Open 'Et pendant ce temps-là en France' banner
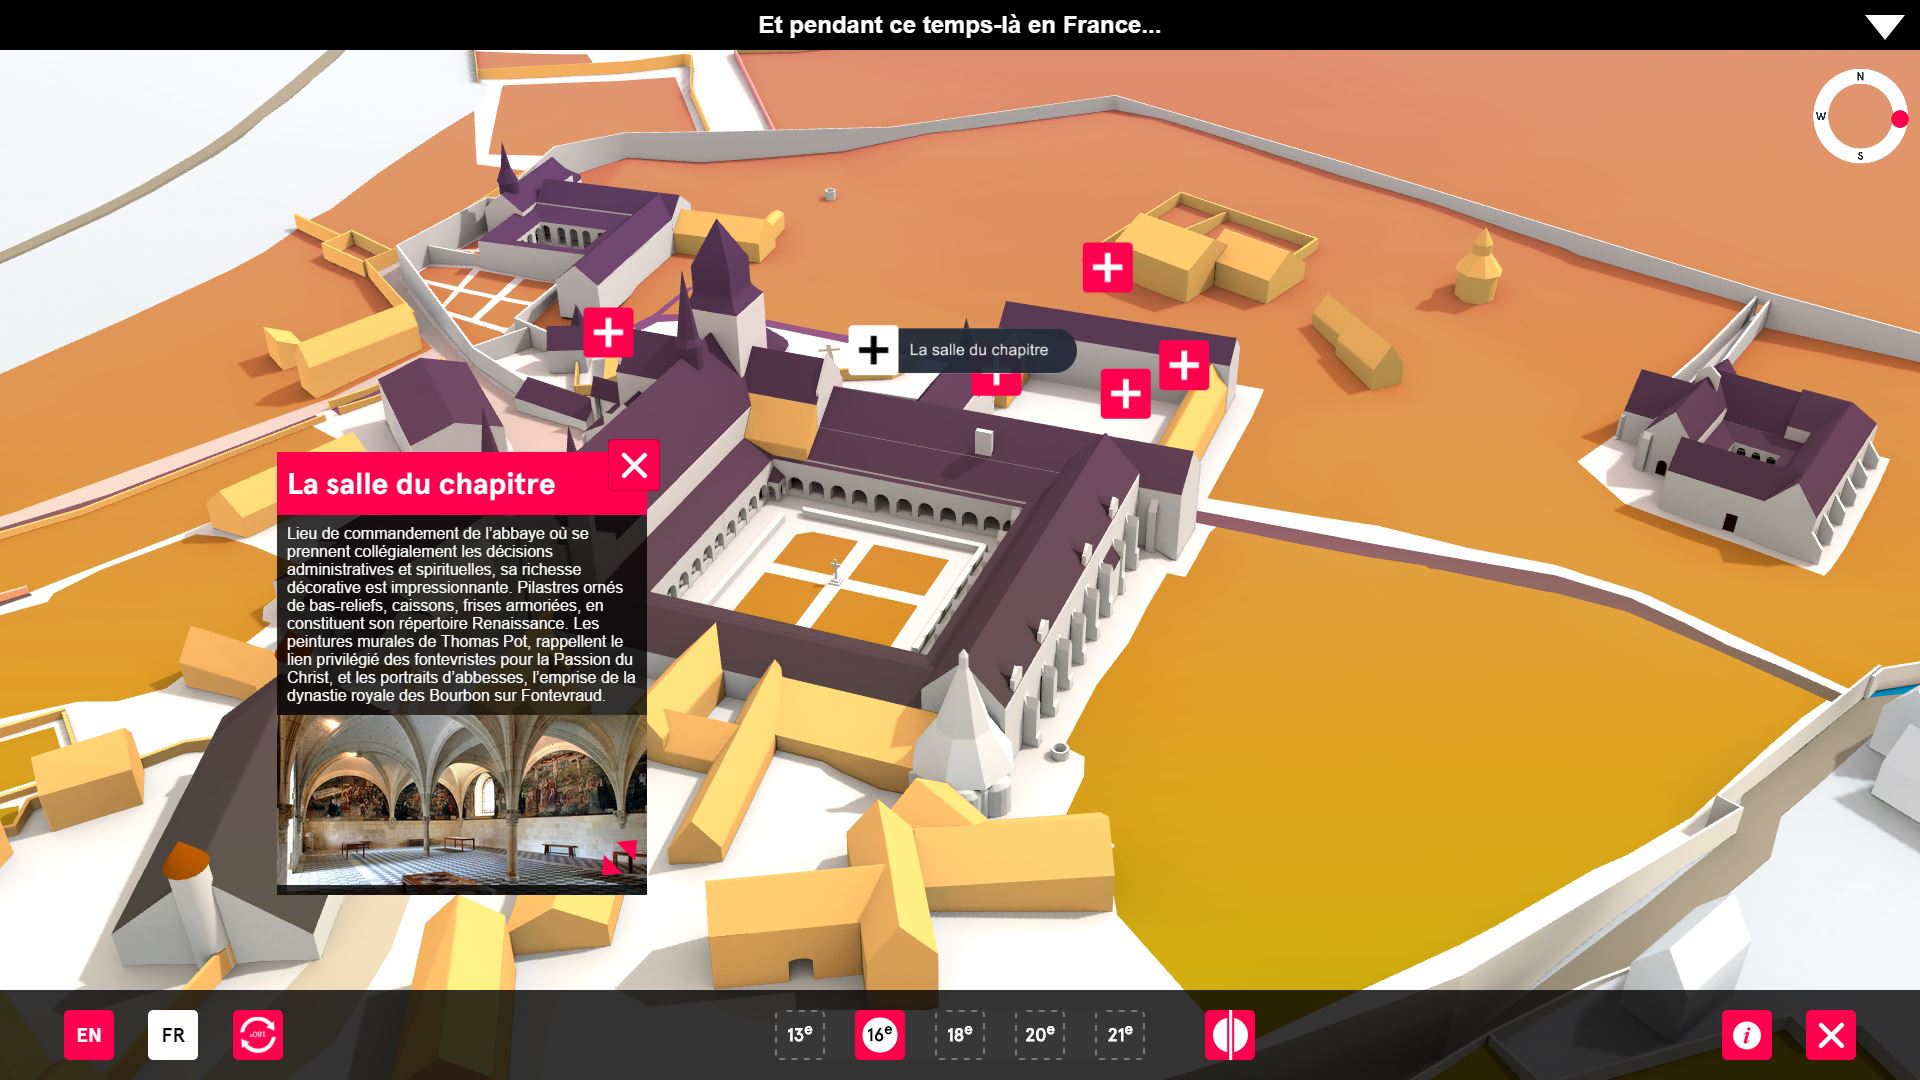Image resolution: width=1920 pixels, height=1080 pixels. click(959, 25)
